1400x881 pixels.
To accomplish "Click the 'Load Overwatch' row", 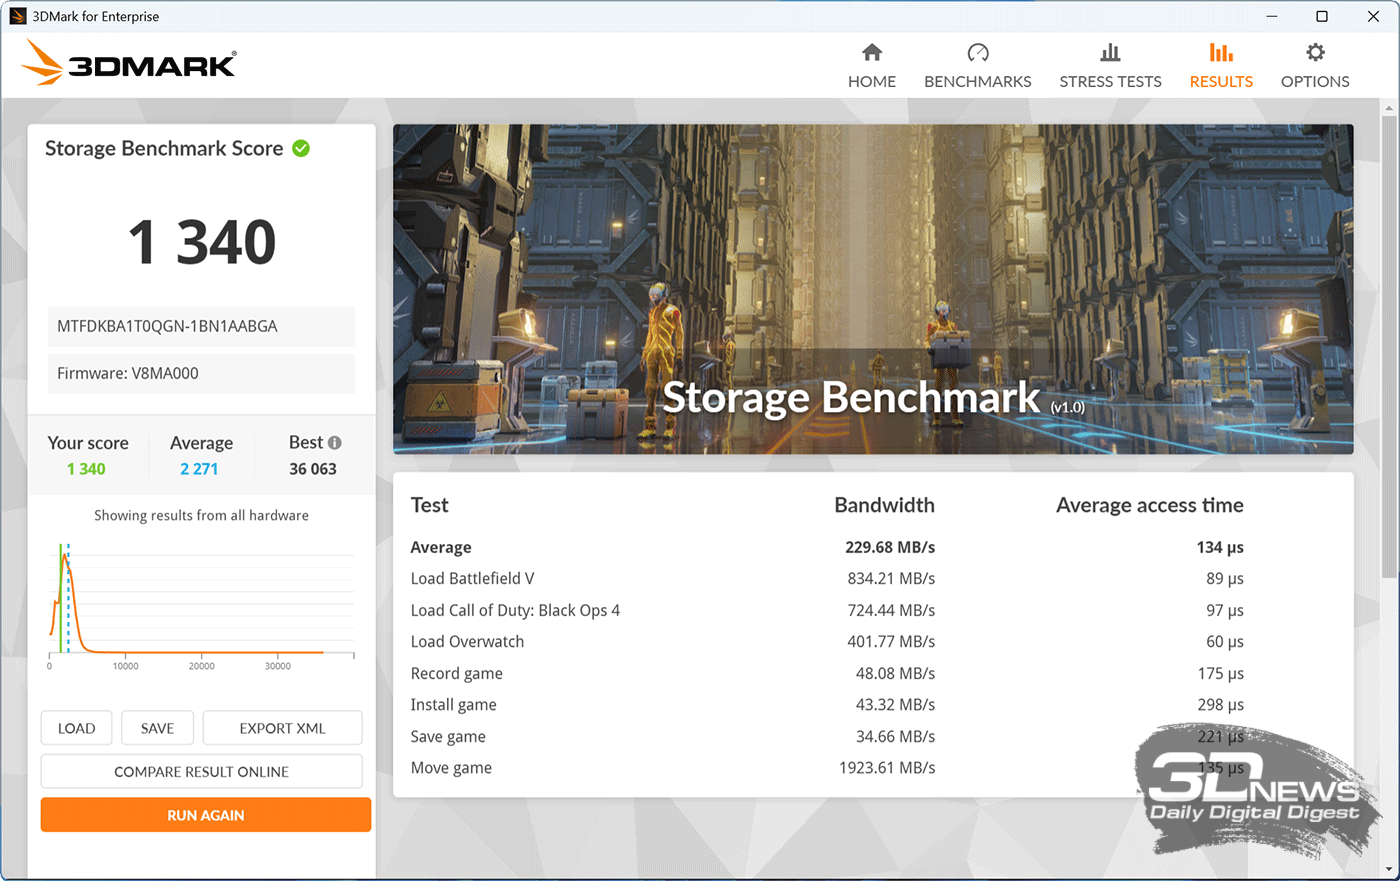I will pyautogui.click(x=827, y=641).
